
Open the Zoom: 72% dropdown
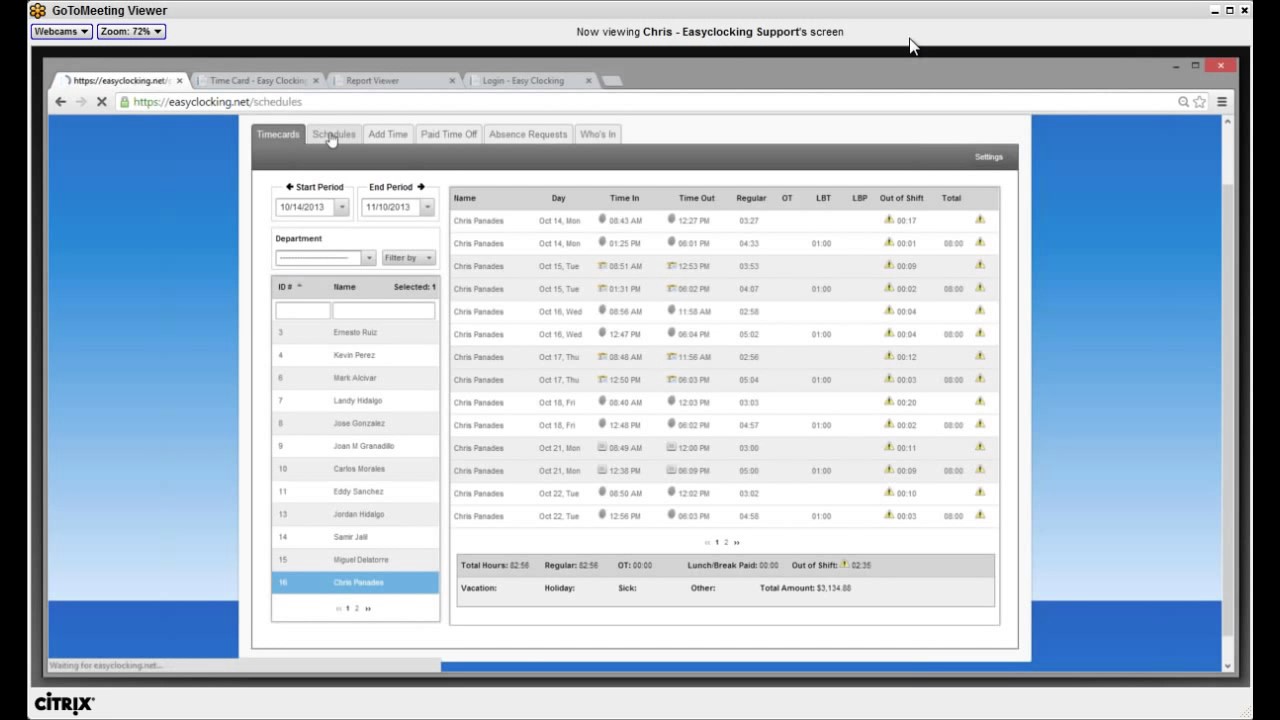(131, 32)
